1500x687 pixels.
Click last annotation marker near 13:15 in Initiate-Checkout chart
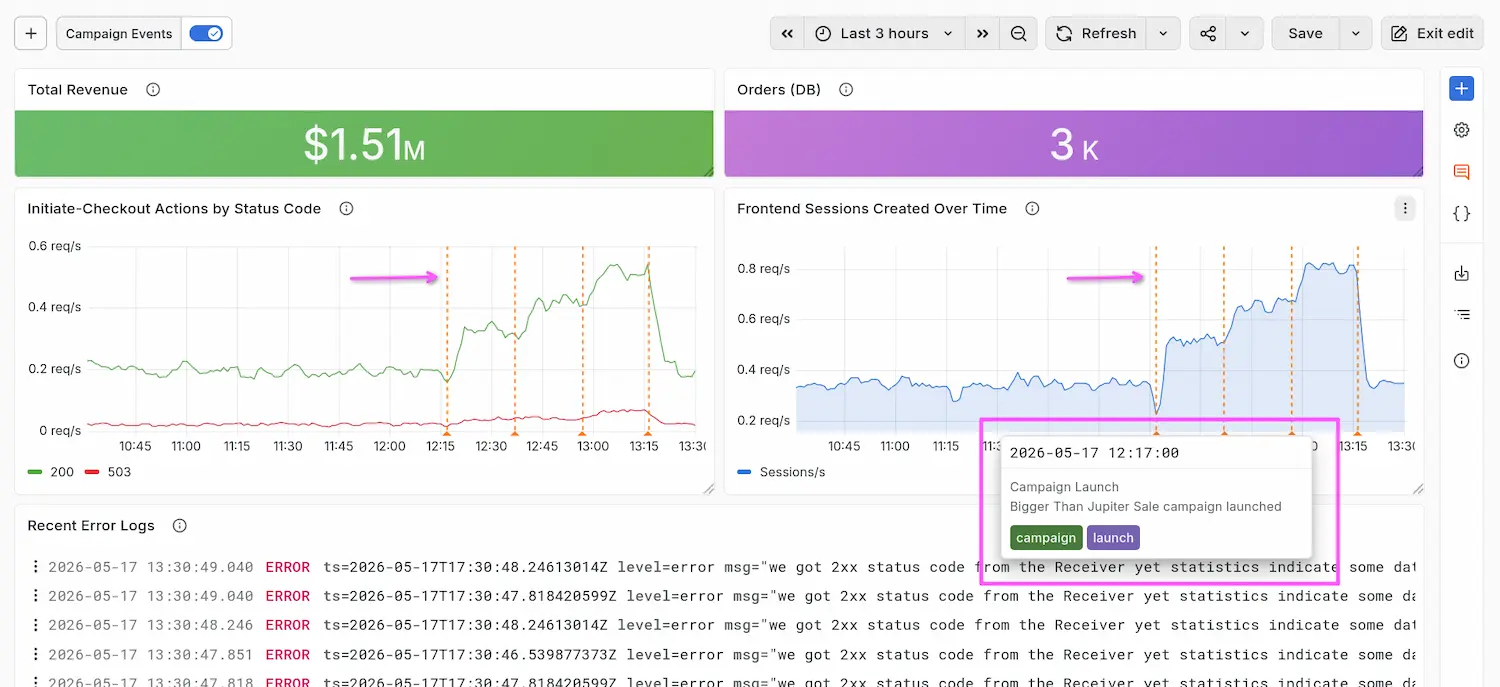pos(648,431)
